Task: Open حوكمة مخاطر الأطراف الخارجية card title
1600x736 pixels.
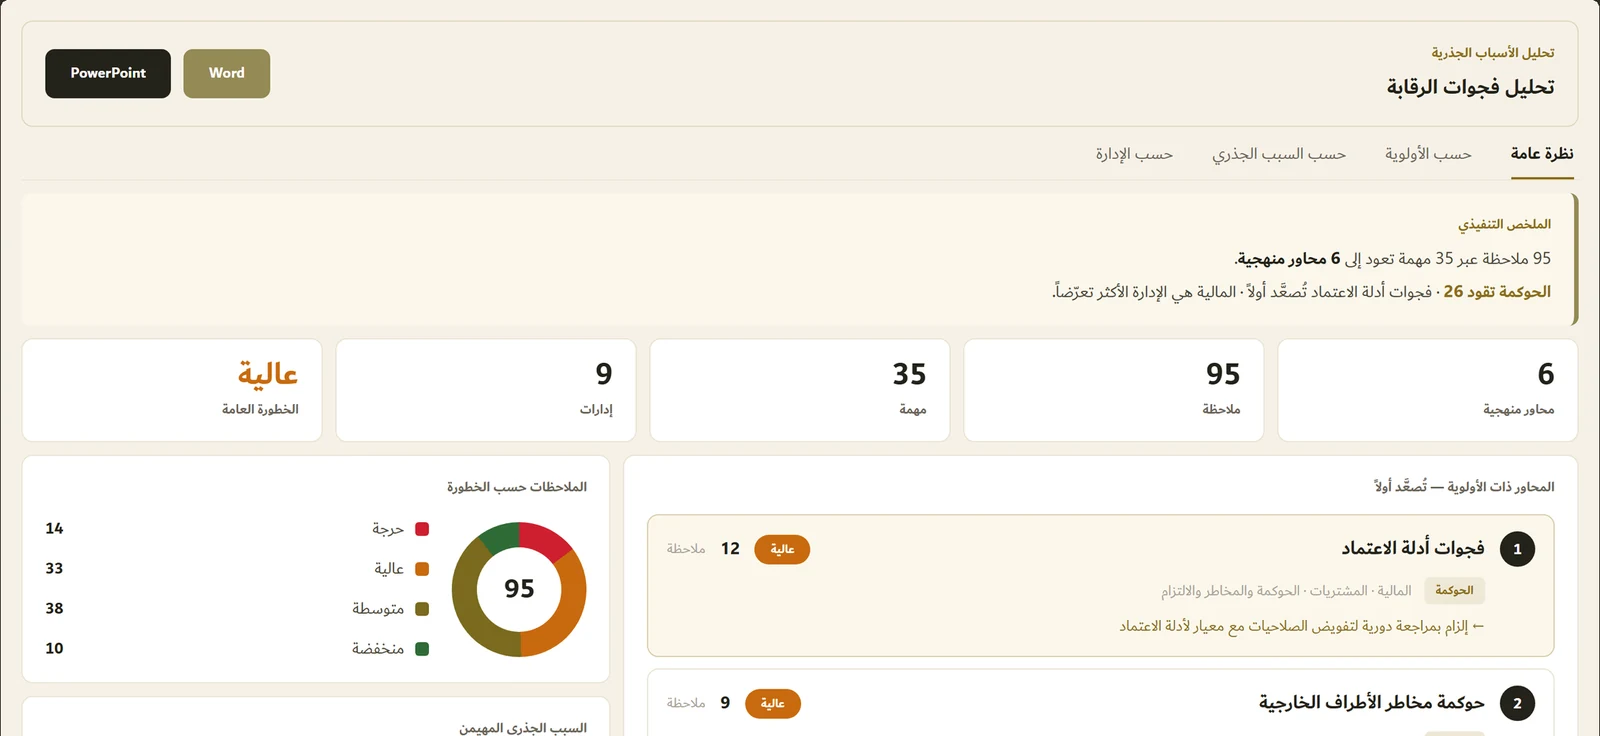Action: (1371, 703)
